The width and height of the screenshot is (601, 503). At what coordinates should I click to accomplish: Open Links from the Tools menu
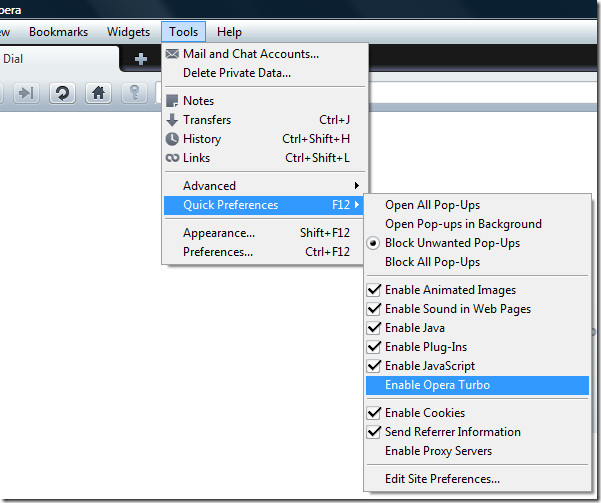[x=197, y=158]
